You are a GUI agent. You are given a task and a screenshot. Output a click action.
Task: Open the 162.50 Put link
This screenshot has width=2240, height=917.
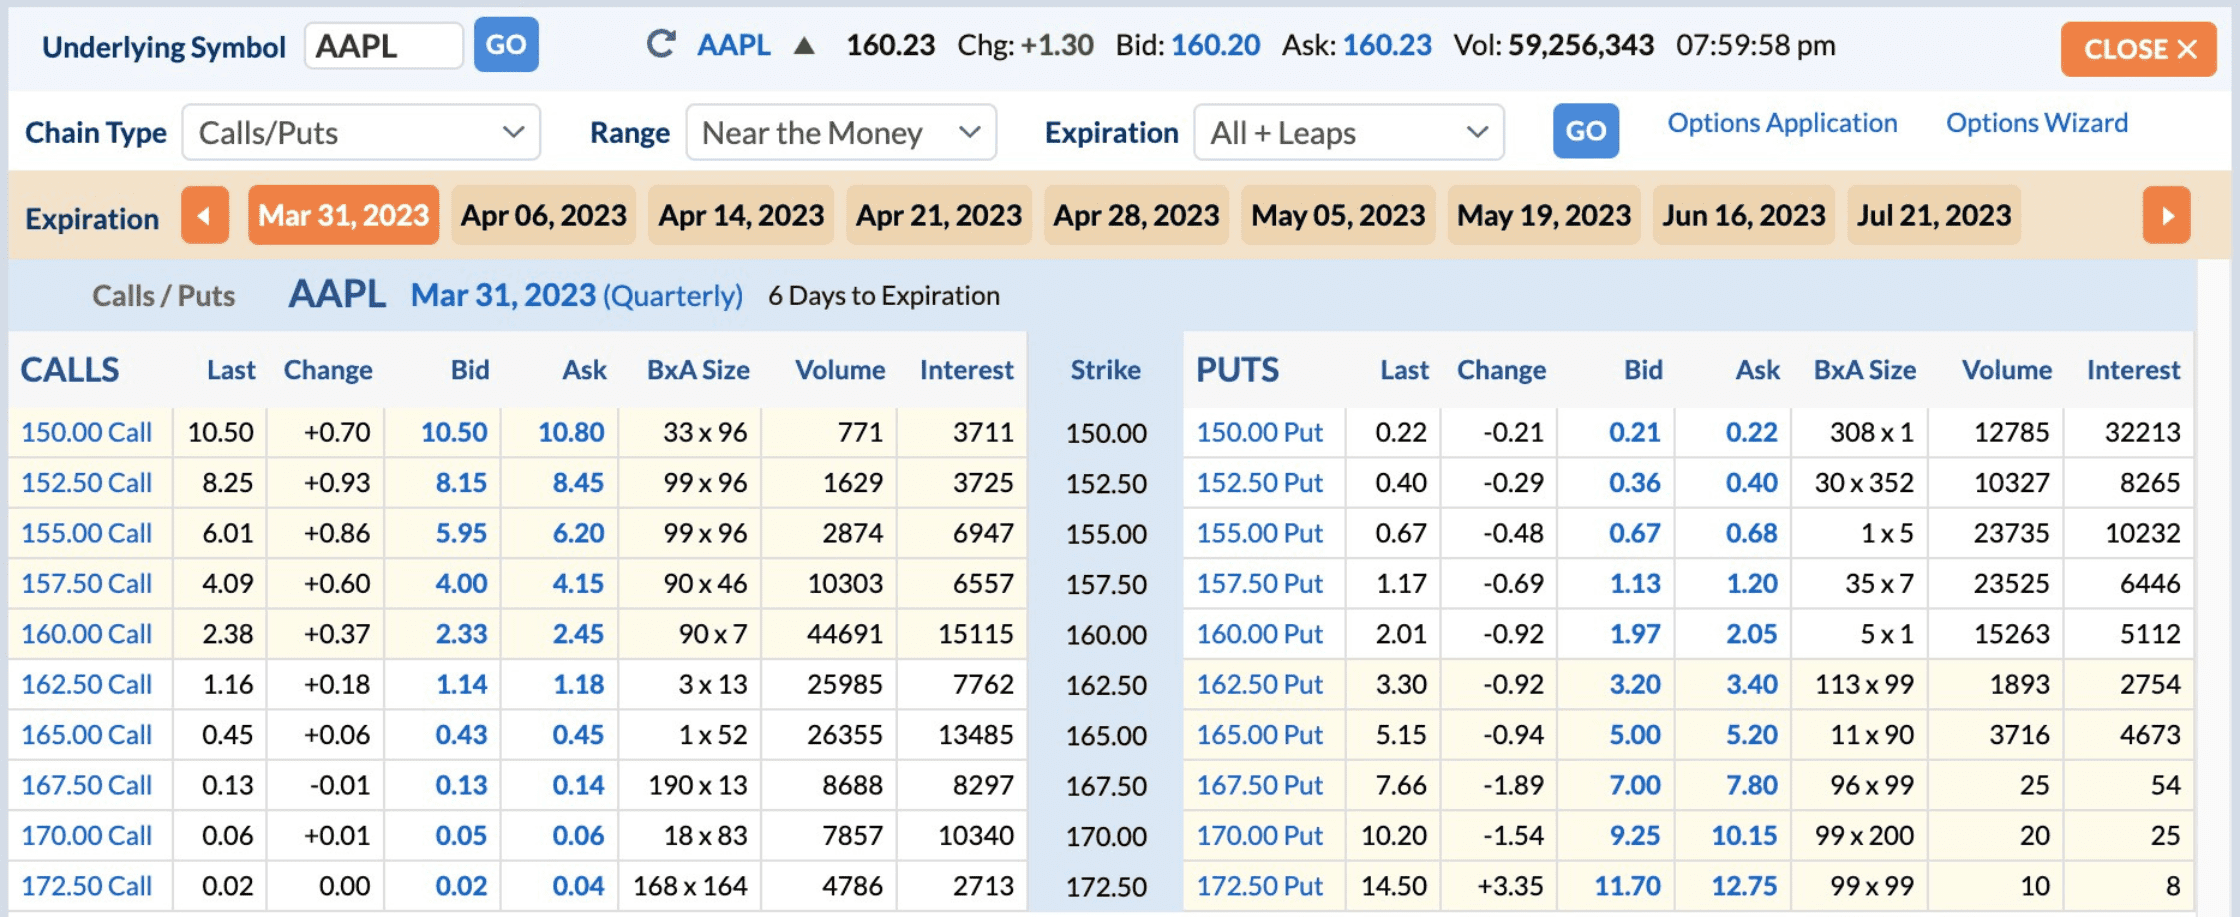pyautogui.click(x=1260, y=684)
